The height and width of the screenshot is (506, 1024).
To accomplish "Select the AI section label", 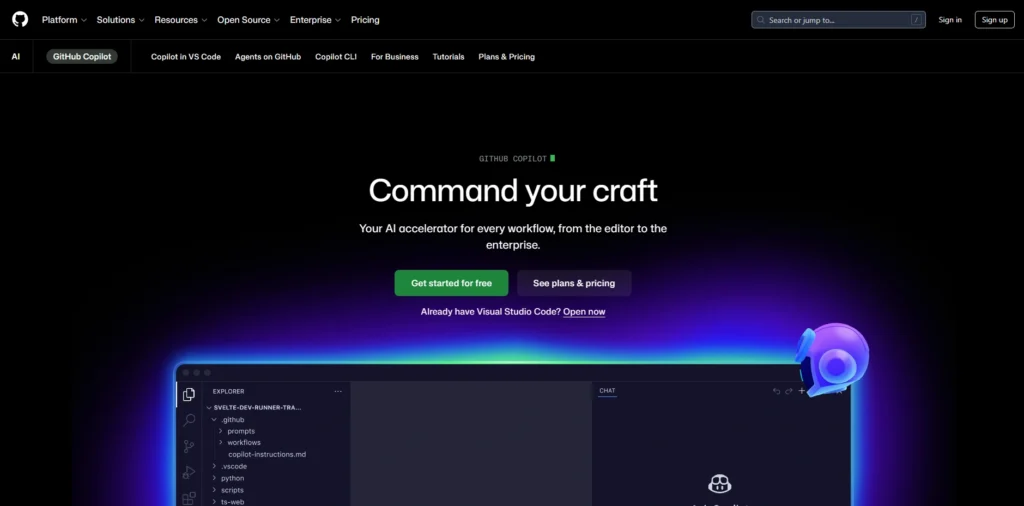I will click(x=16, y=57).
